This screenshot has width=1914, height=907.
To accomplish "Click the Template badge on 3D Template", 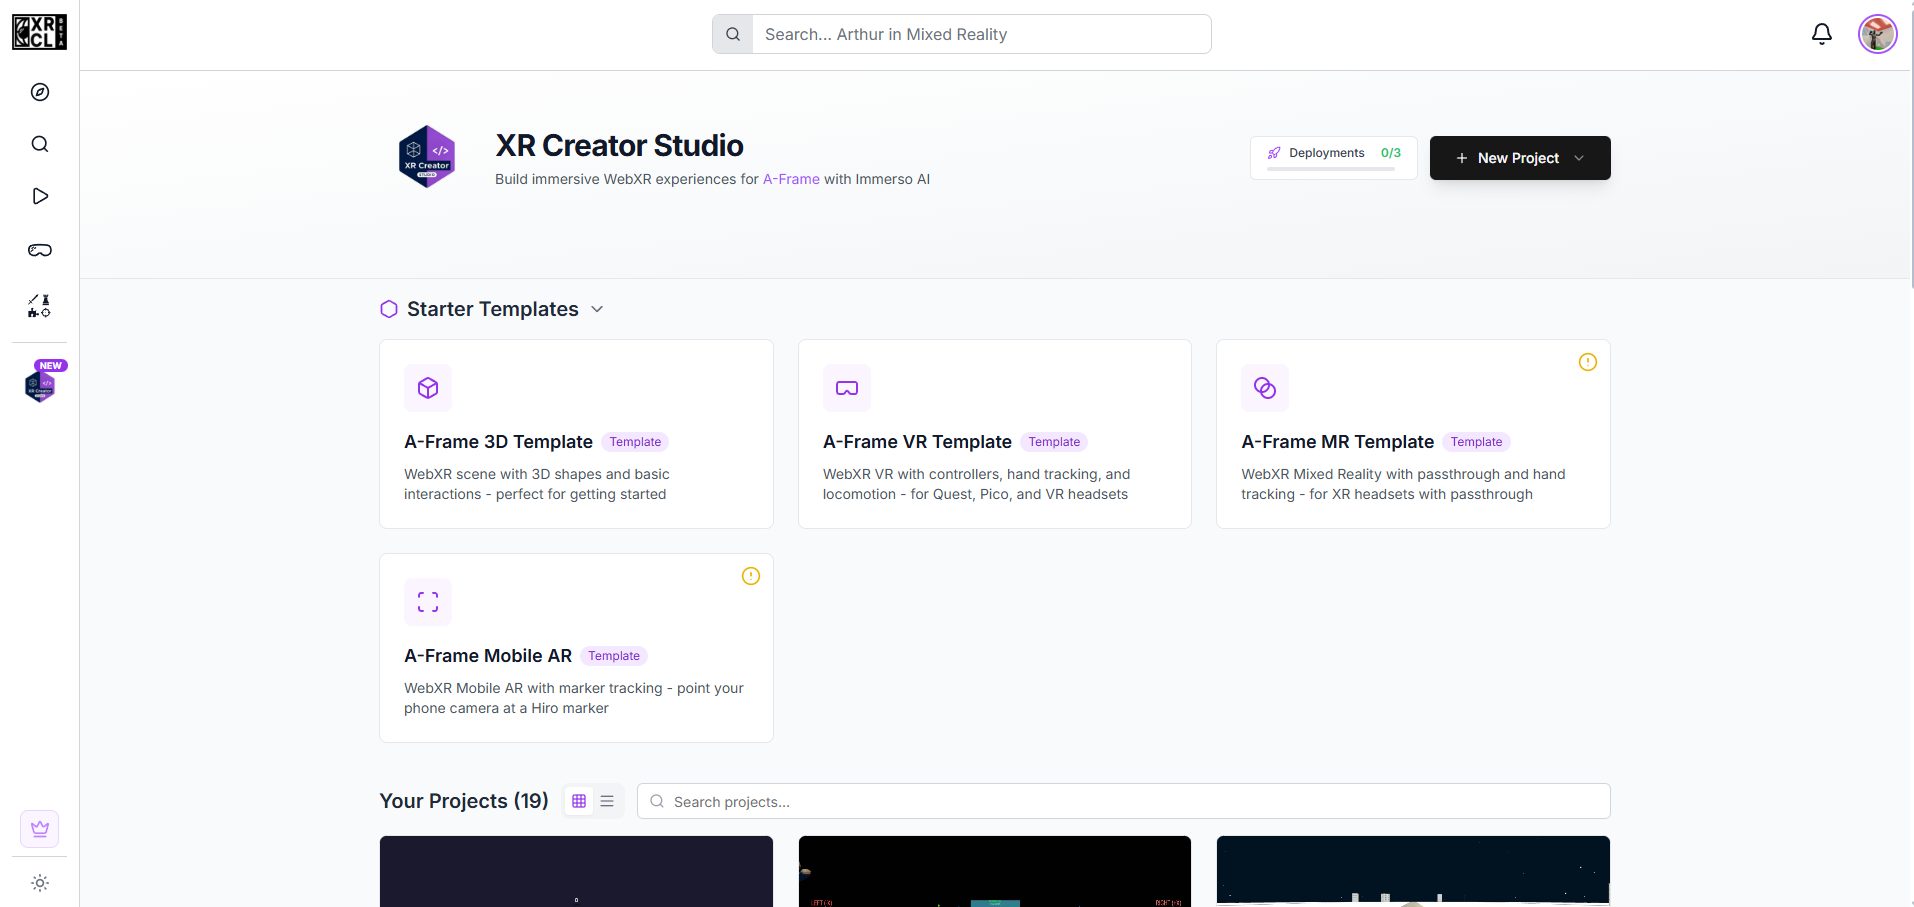I will (x=635, y=442).
